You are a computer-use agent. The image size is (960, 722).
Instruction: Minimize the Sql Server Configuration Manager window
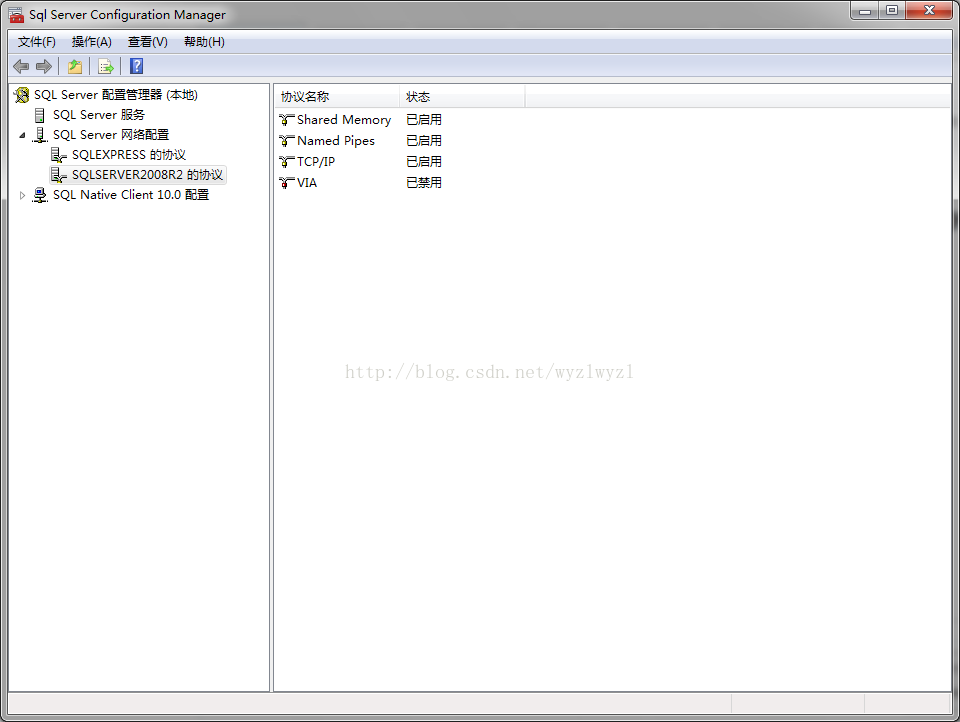coord(864,10)
